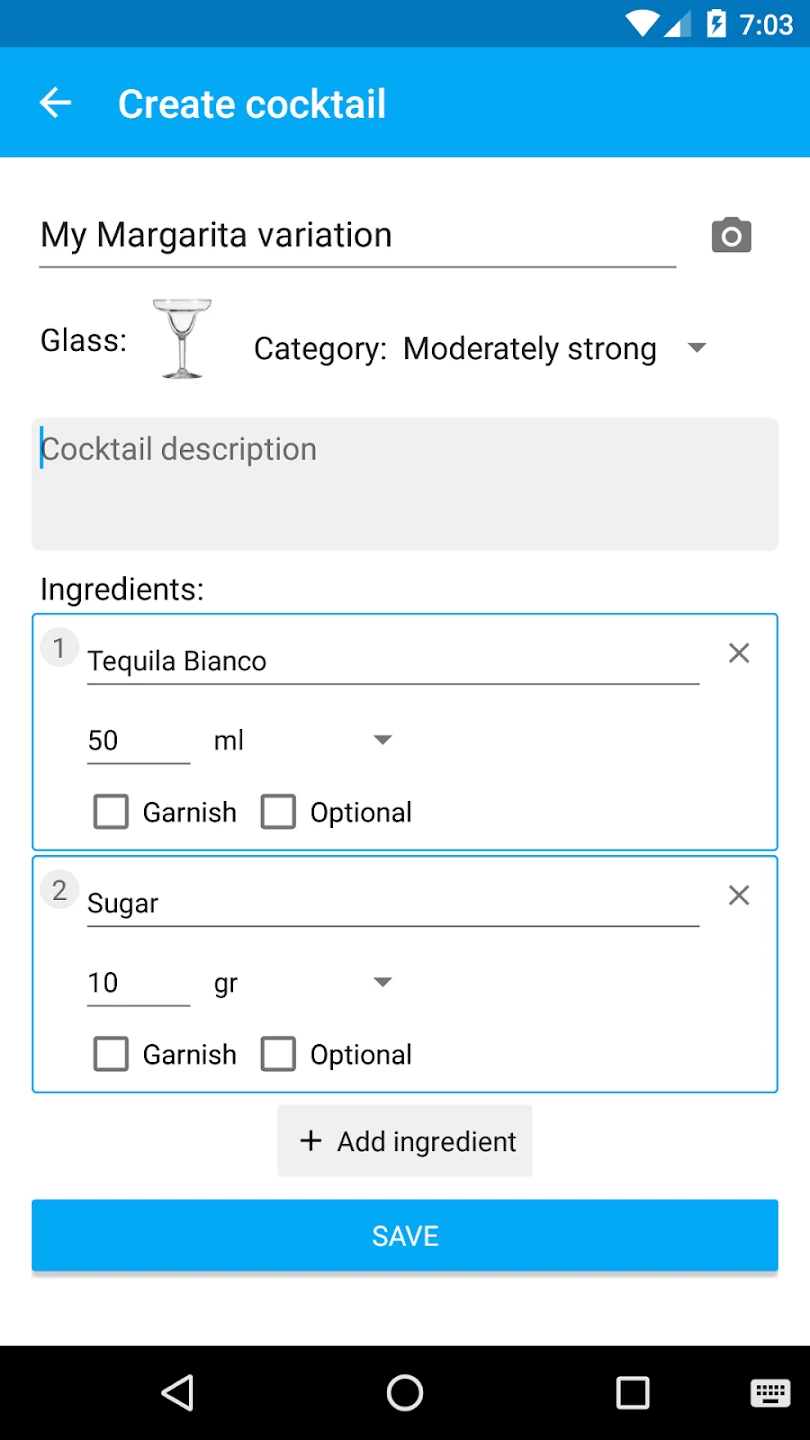This screenshot has width=810, height=1440.
Task: Tick Optional for Sugar ingredient
Action: click(278, 1054)
